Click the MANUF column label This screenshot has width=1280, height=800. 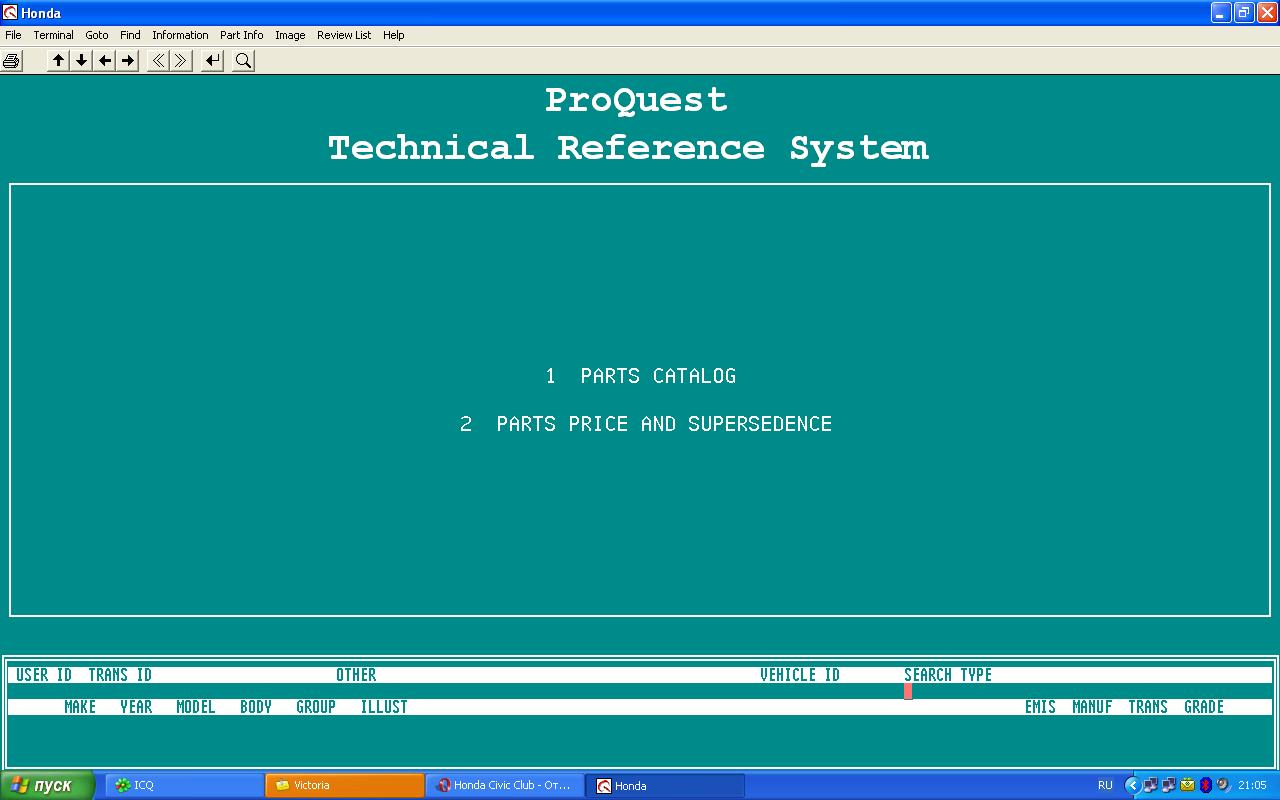point(1092,707)
